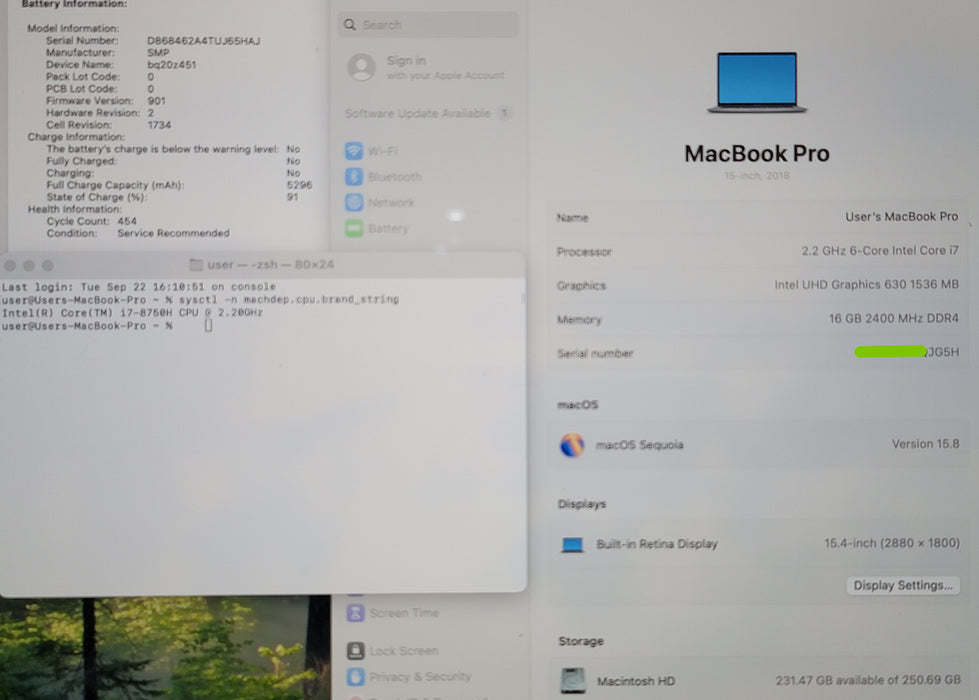This screenshot has height=700, width=979.
Task: Click Device Name value 'bq20z451'
Action: [x=172, y=64]
